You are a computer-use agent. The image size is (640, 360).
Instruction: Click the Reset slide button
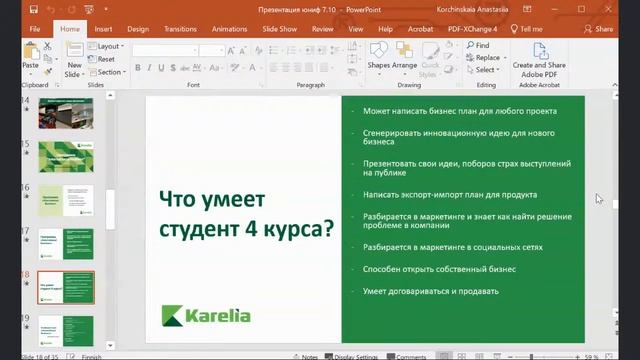coord(102,59)
